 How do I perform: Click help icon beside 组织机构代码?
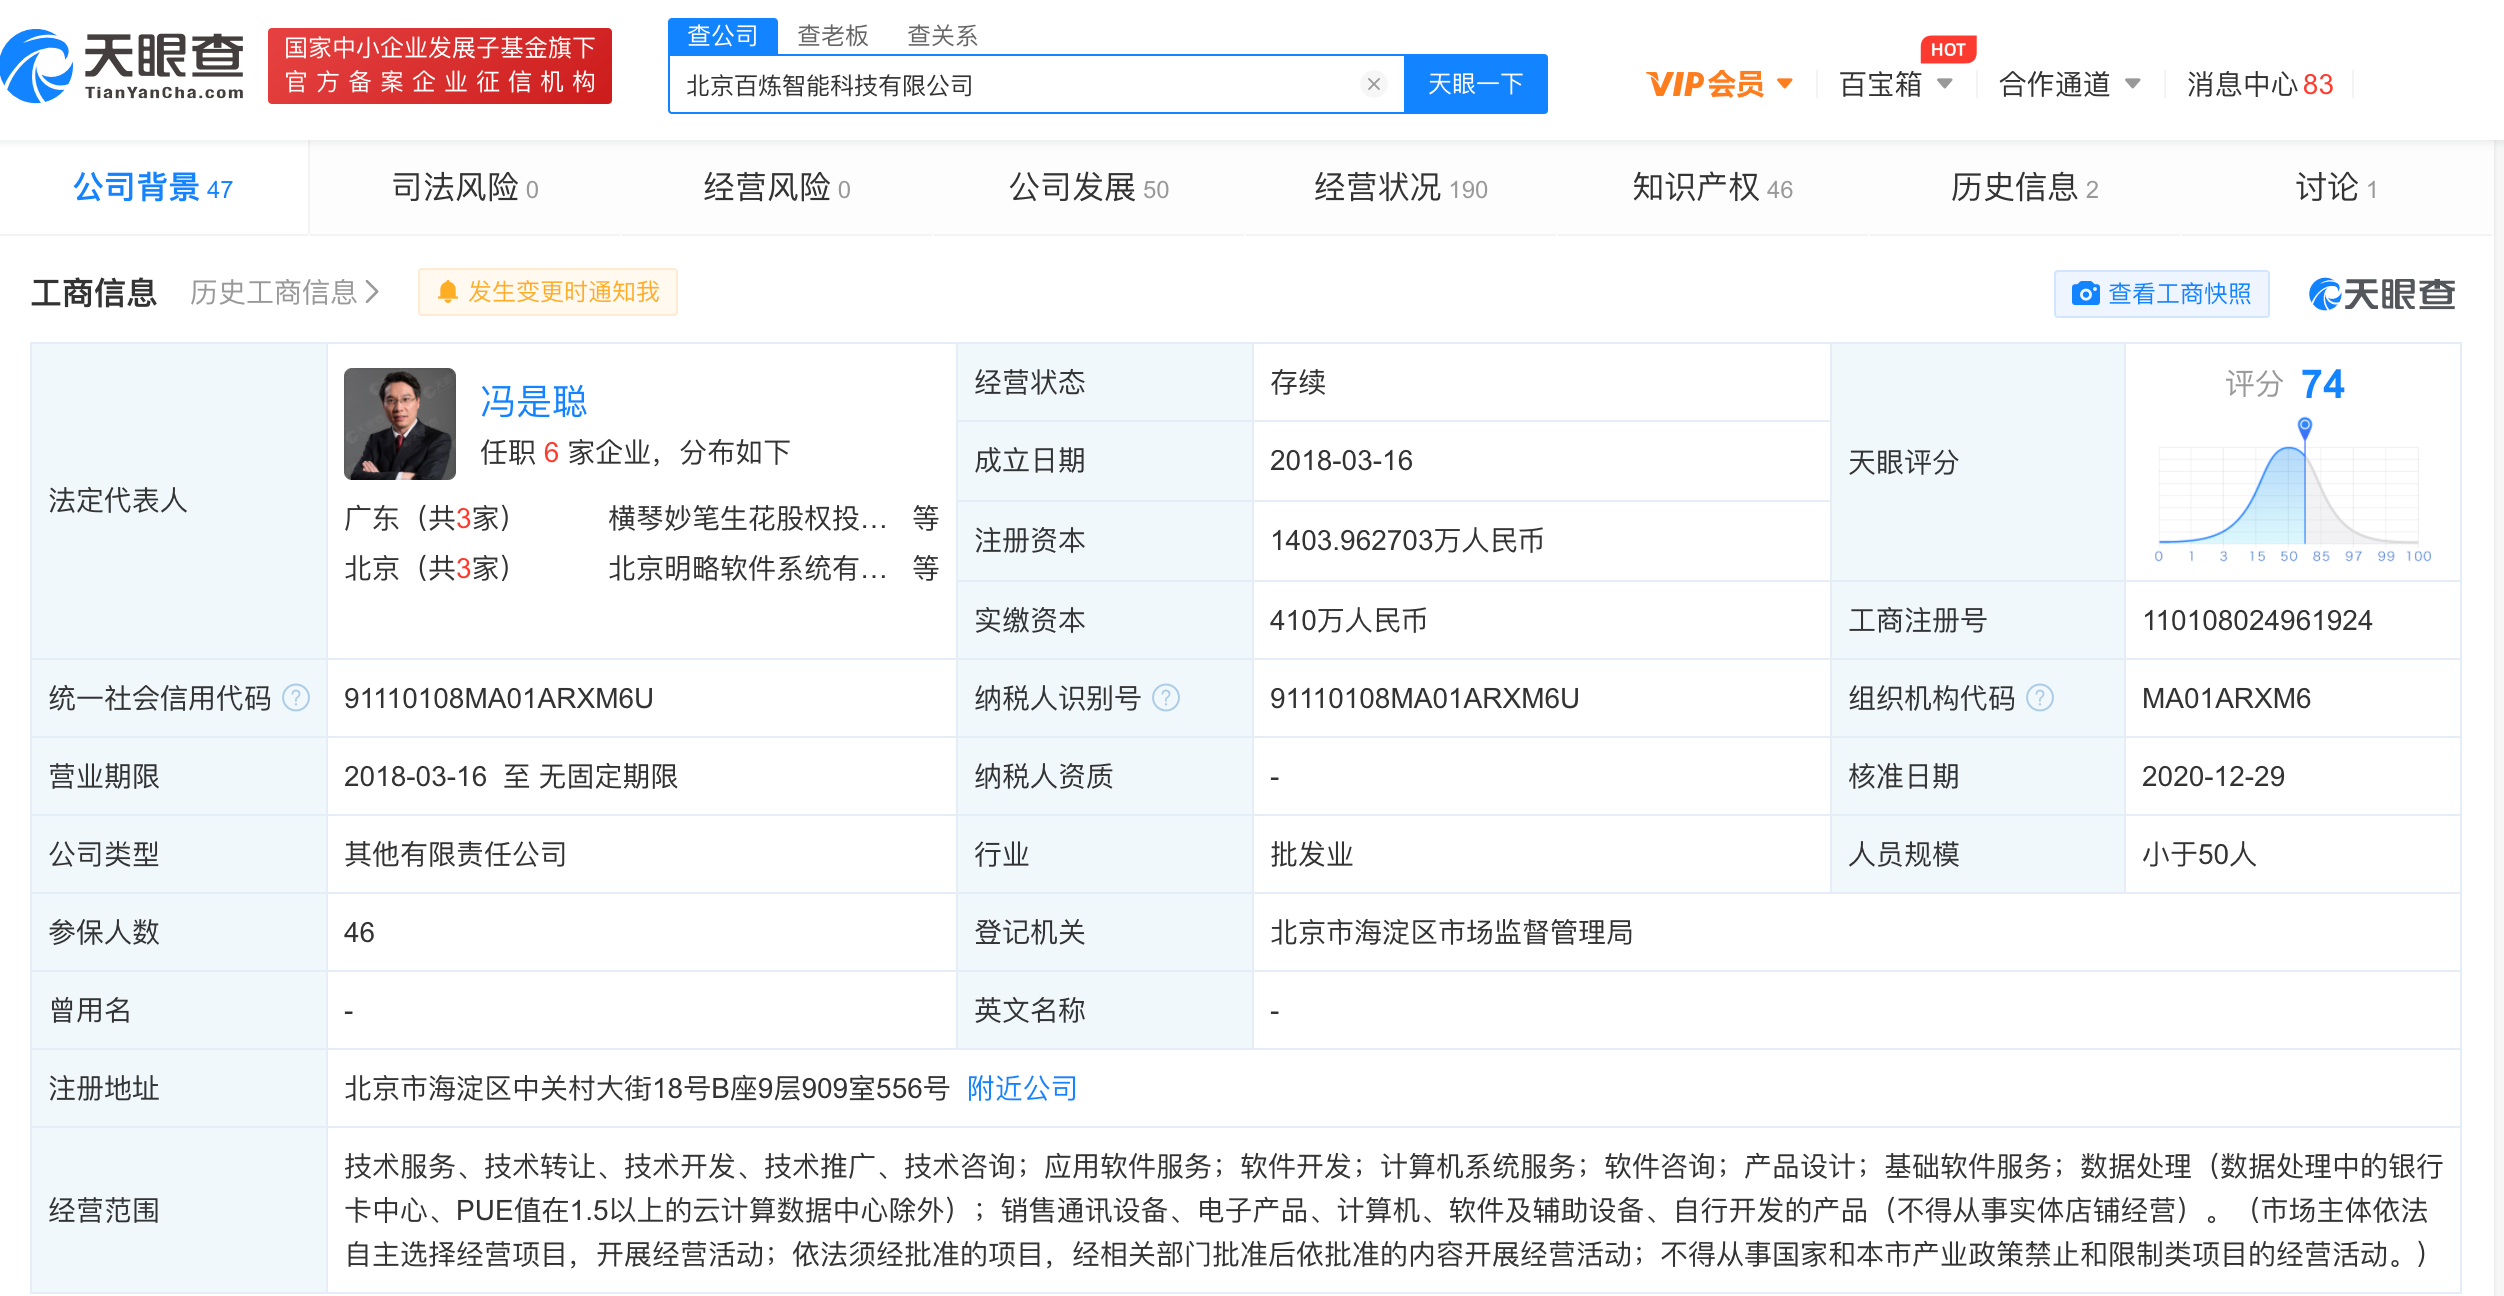2040,698
